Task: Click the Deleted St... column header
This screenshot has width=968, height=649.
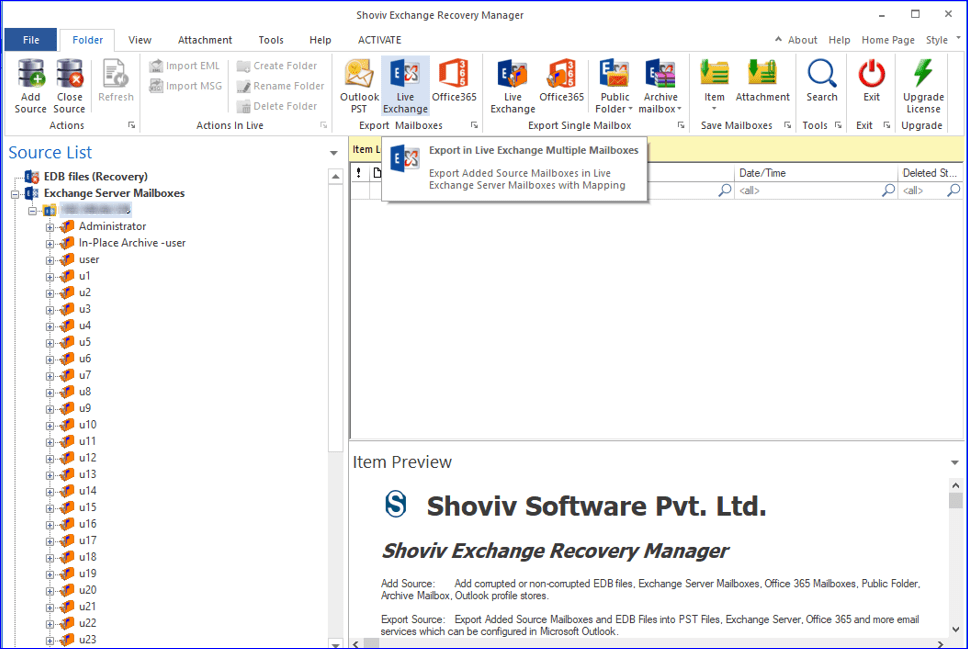Action: (930, 173)
